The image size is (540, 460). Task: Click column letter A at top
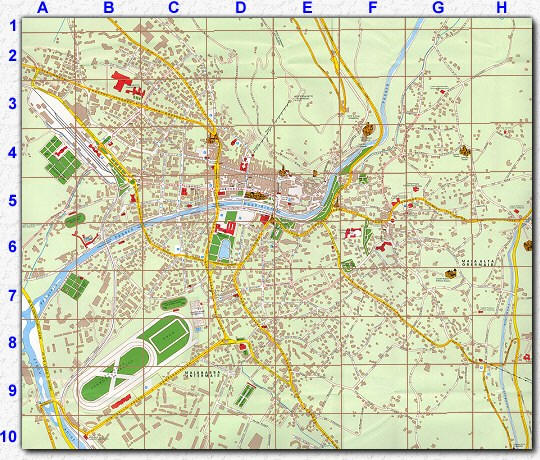point(42,8)
